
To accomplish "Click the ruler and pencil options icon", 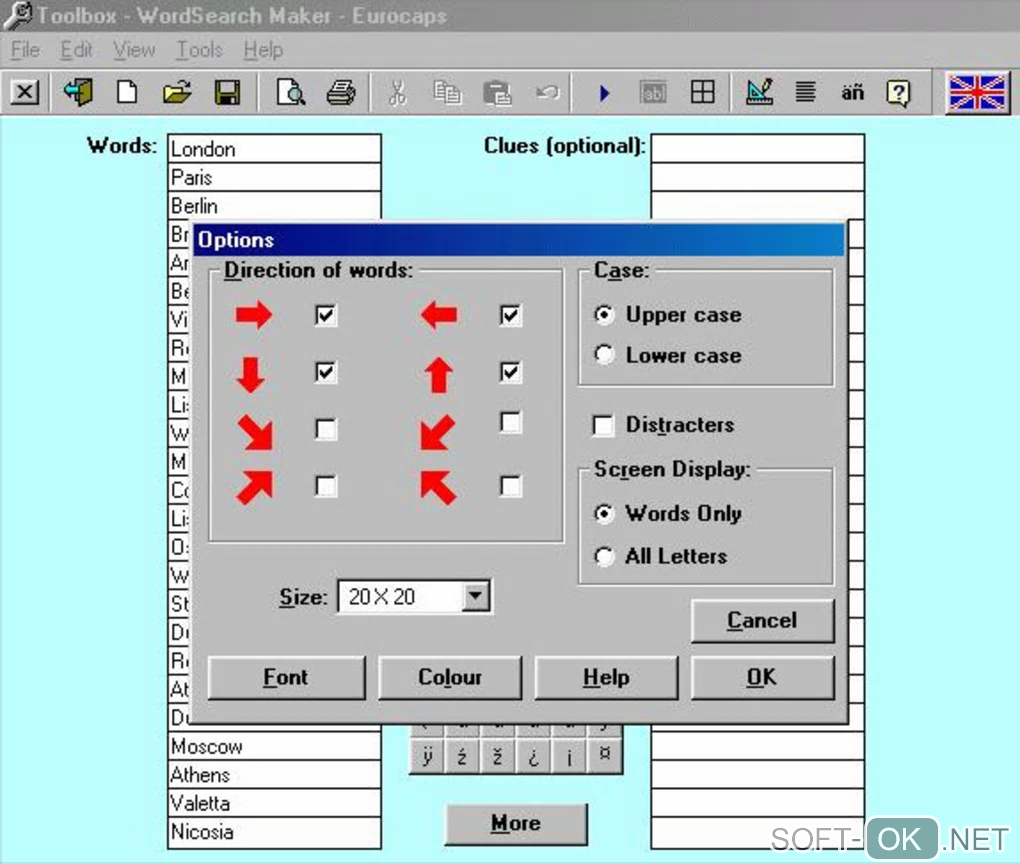I will (759, 92).
